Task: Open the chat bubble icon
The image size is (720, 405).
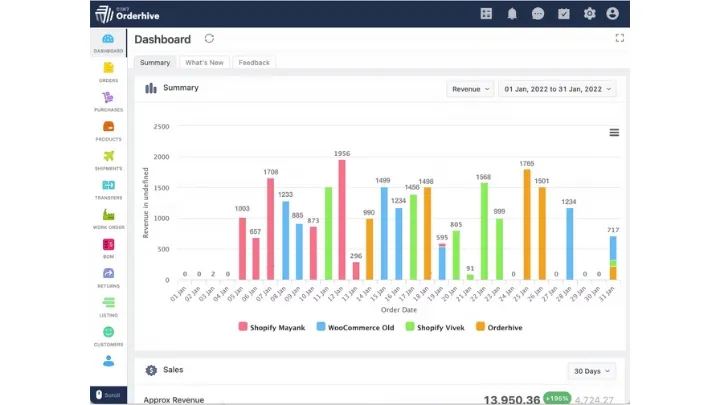Action: (x=538, y=14)
